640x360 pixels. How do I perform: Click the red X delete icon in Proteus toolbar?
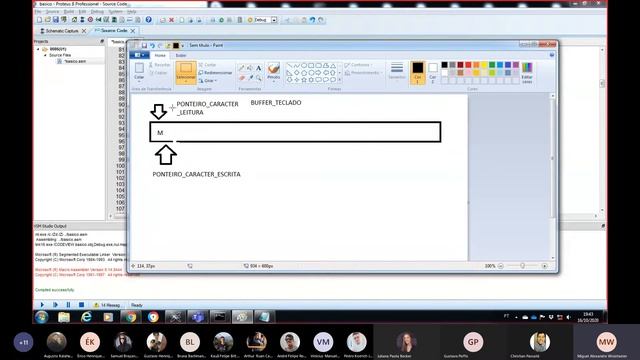[x=171, y=20]
